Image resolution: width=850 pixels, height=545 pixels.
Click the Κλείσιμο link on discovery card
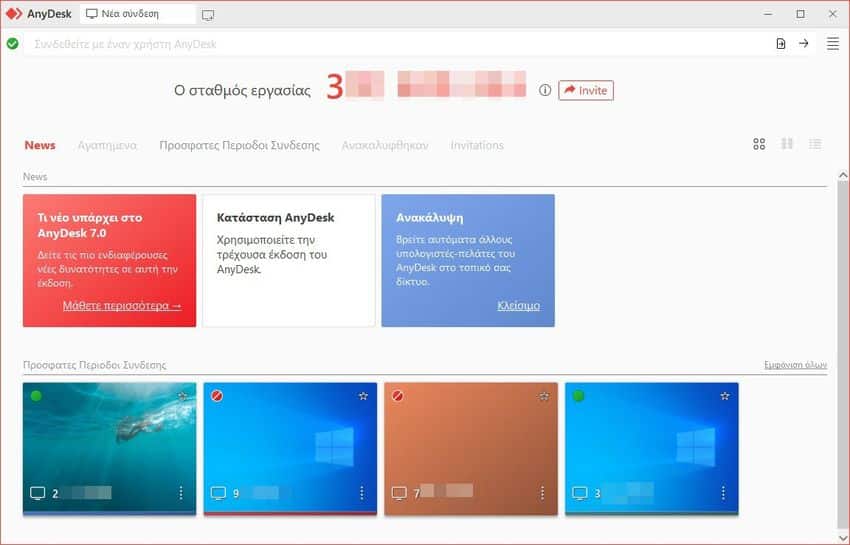click(518, 306)
